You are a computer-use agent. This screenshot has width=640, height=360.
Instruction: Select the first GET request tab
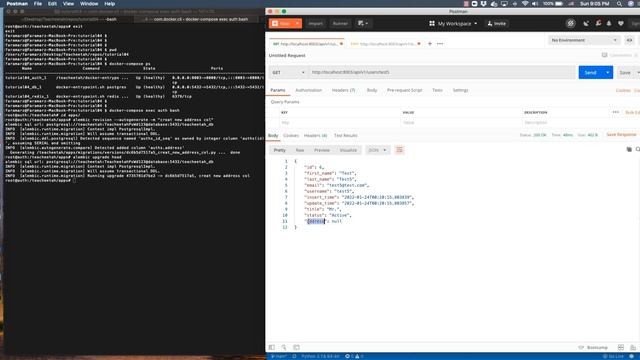tap(307, 44)
